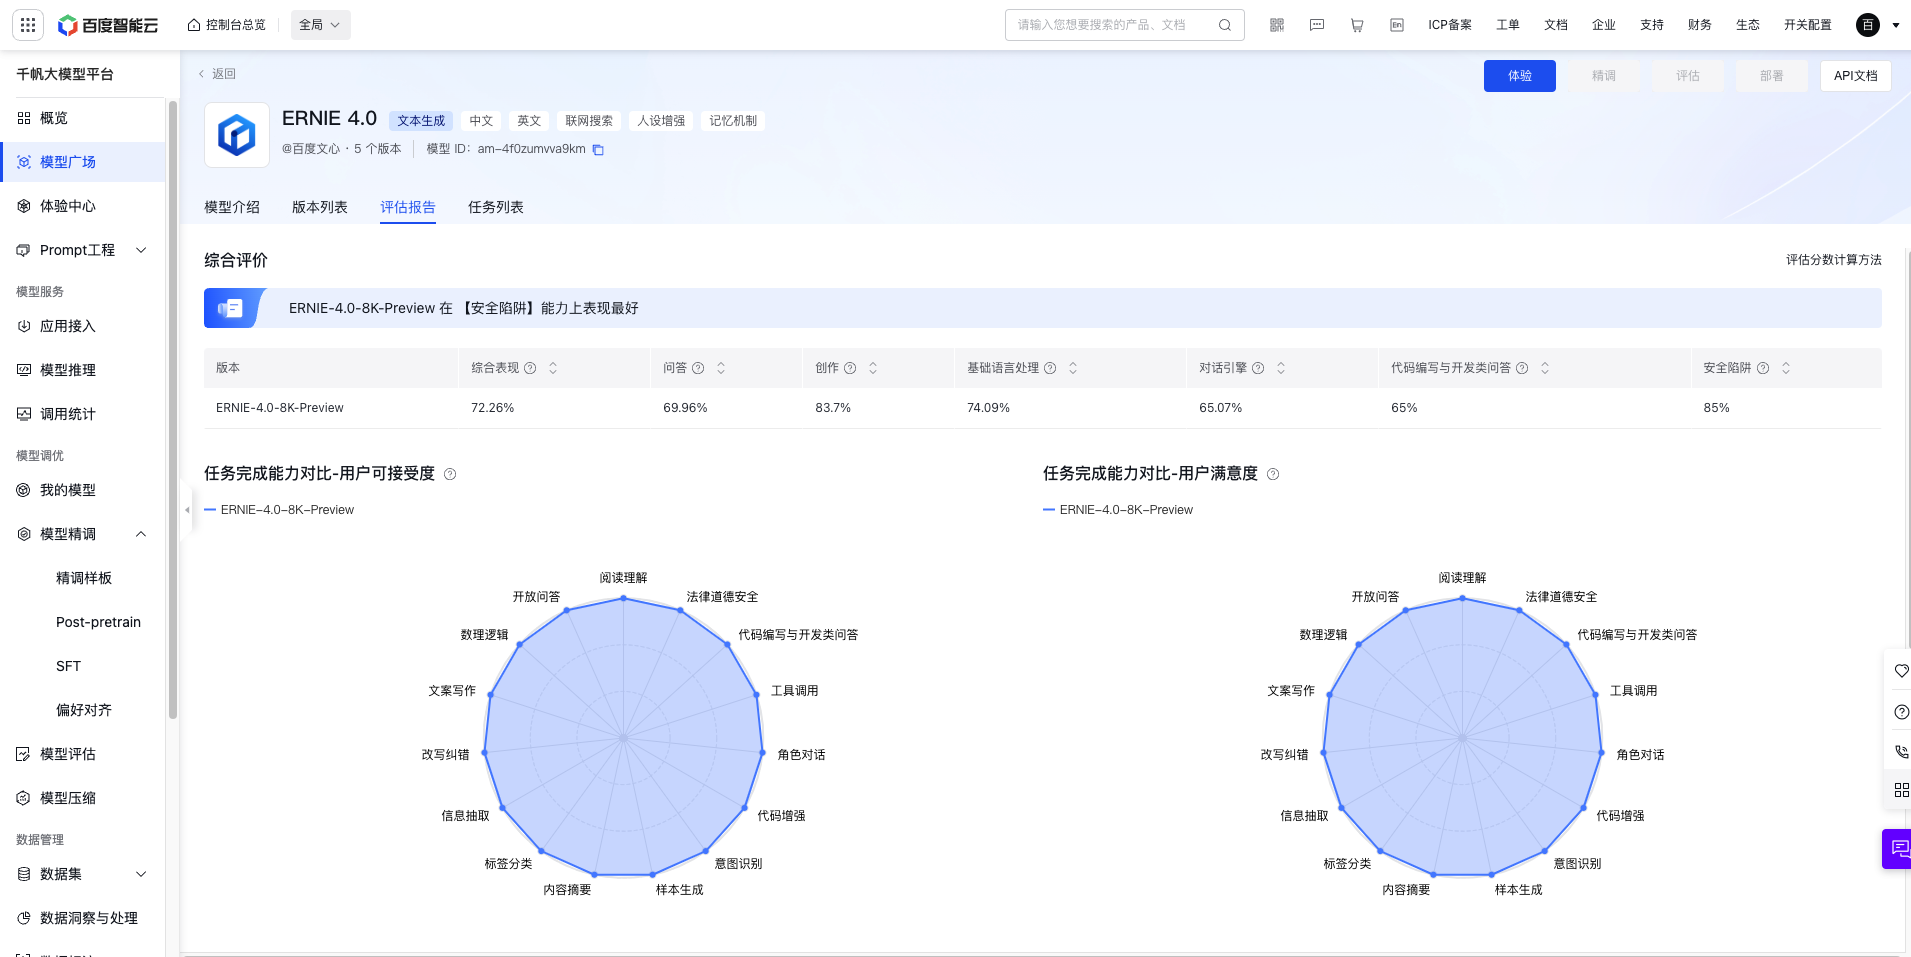Click the search magnifier icon
Viewport: 1911px width, 957px height.
(x=1225, y=25)
